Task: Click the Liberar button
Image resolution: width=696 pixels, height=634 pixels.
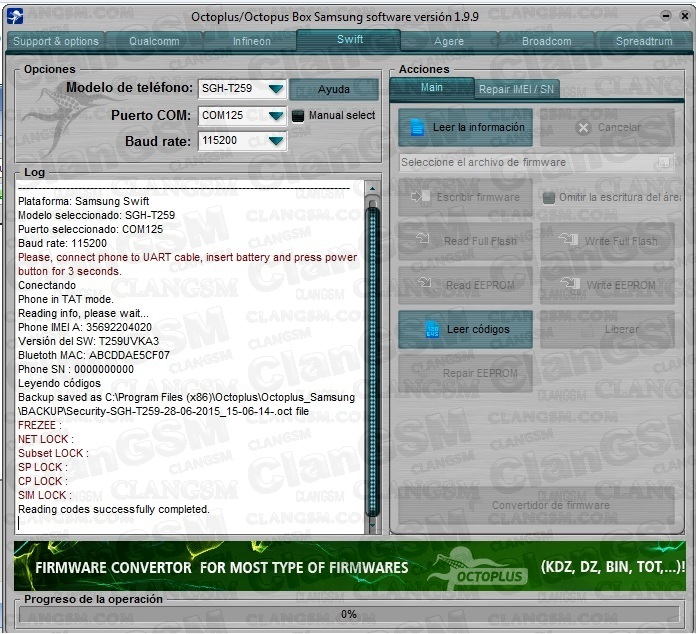Action: point(607,329)
